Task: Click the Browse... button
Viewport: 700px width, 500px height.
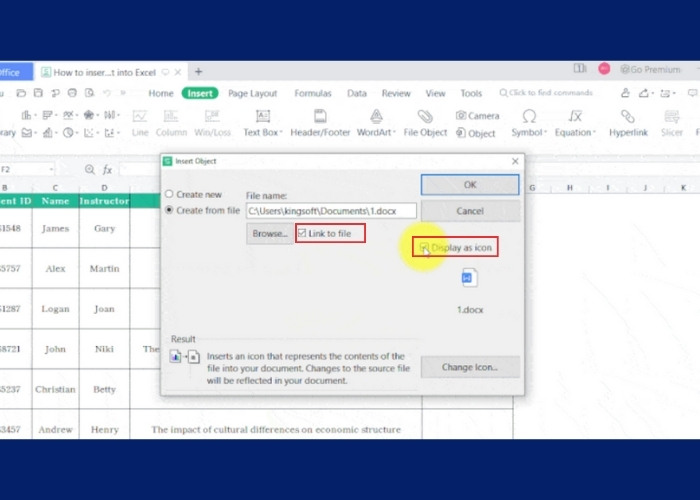Action: tap(270, 233)
